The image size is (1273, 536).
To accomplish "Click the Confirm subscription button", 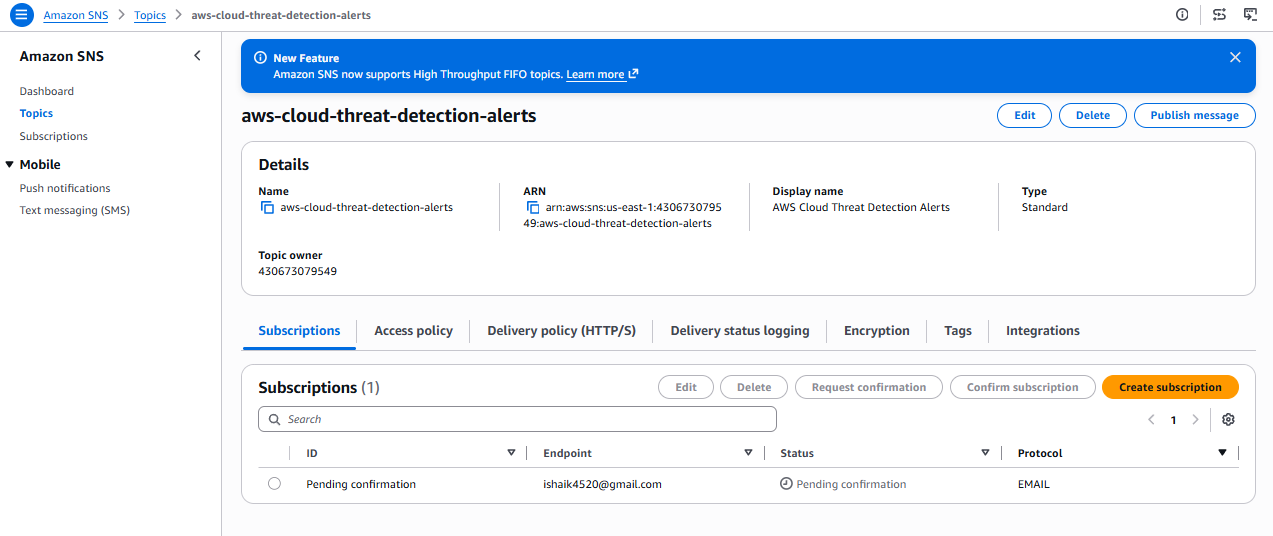I will coord(1022,387).
